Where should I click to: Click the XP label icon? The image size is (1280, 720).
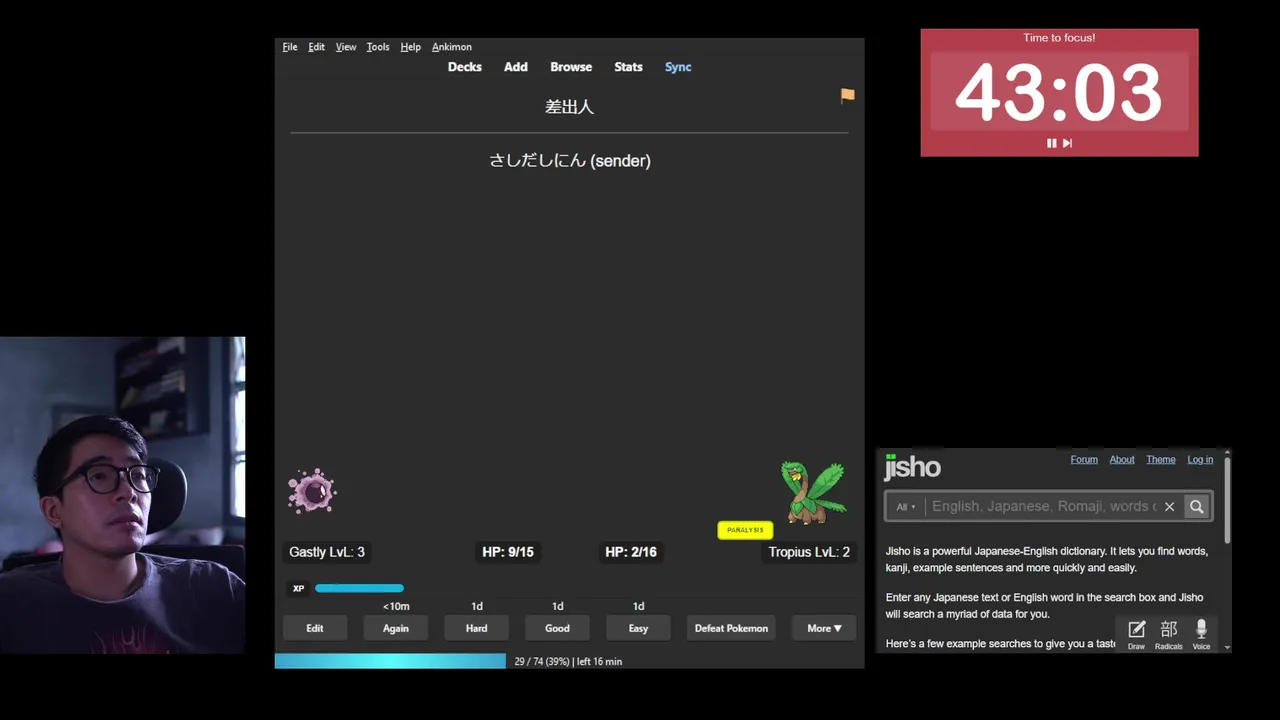click(298, 589)
